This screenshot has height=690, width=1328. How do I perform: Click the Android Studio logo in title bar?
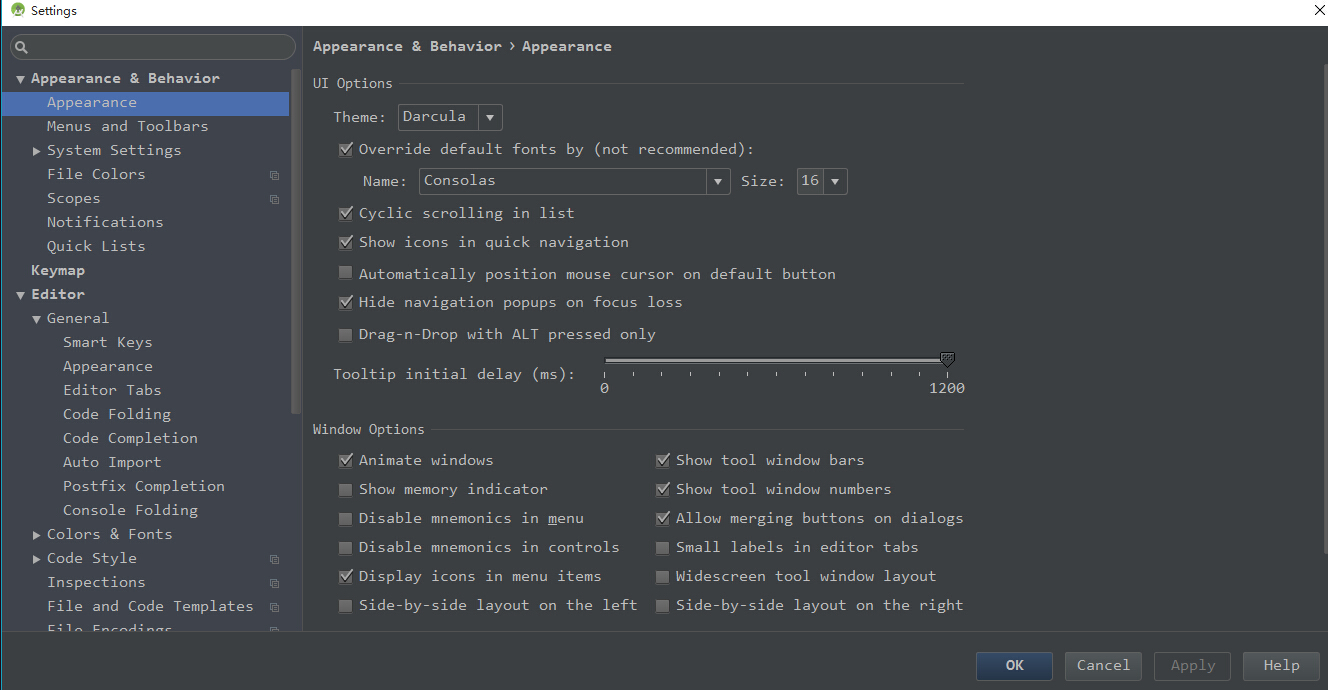tap(17, 10)
